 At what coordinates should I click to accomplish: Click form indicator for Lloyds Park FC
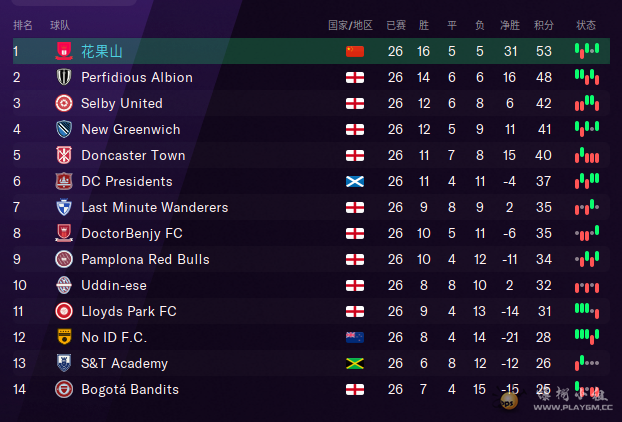(586, 311)
